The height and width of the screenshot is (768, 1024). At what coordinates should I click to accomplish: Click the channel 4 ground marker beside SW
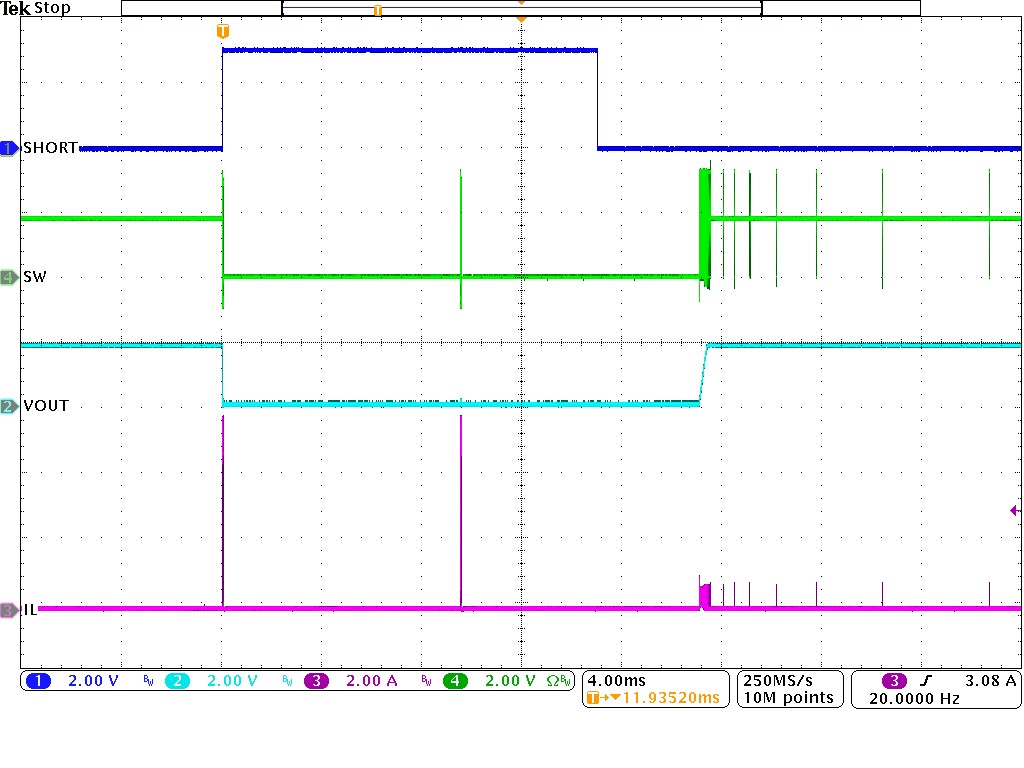coord(9,277)
